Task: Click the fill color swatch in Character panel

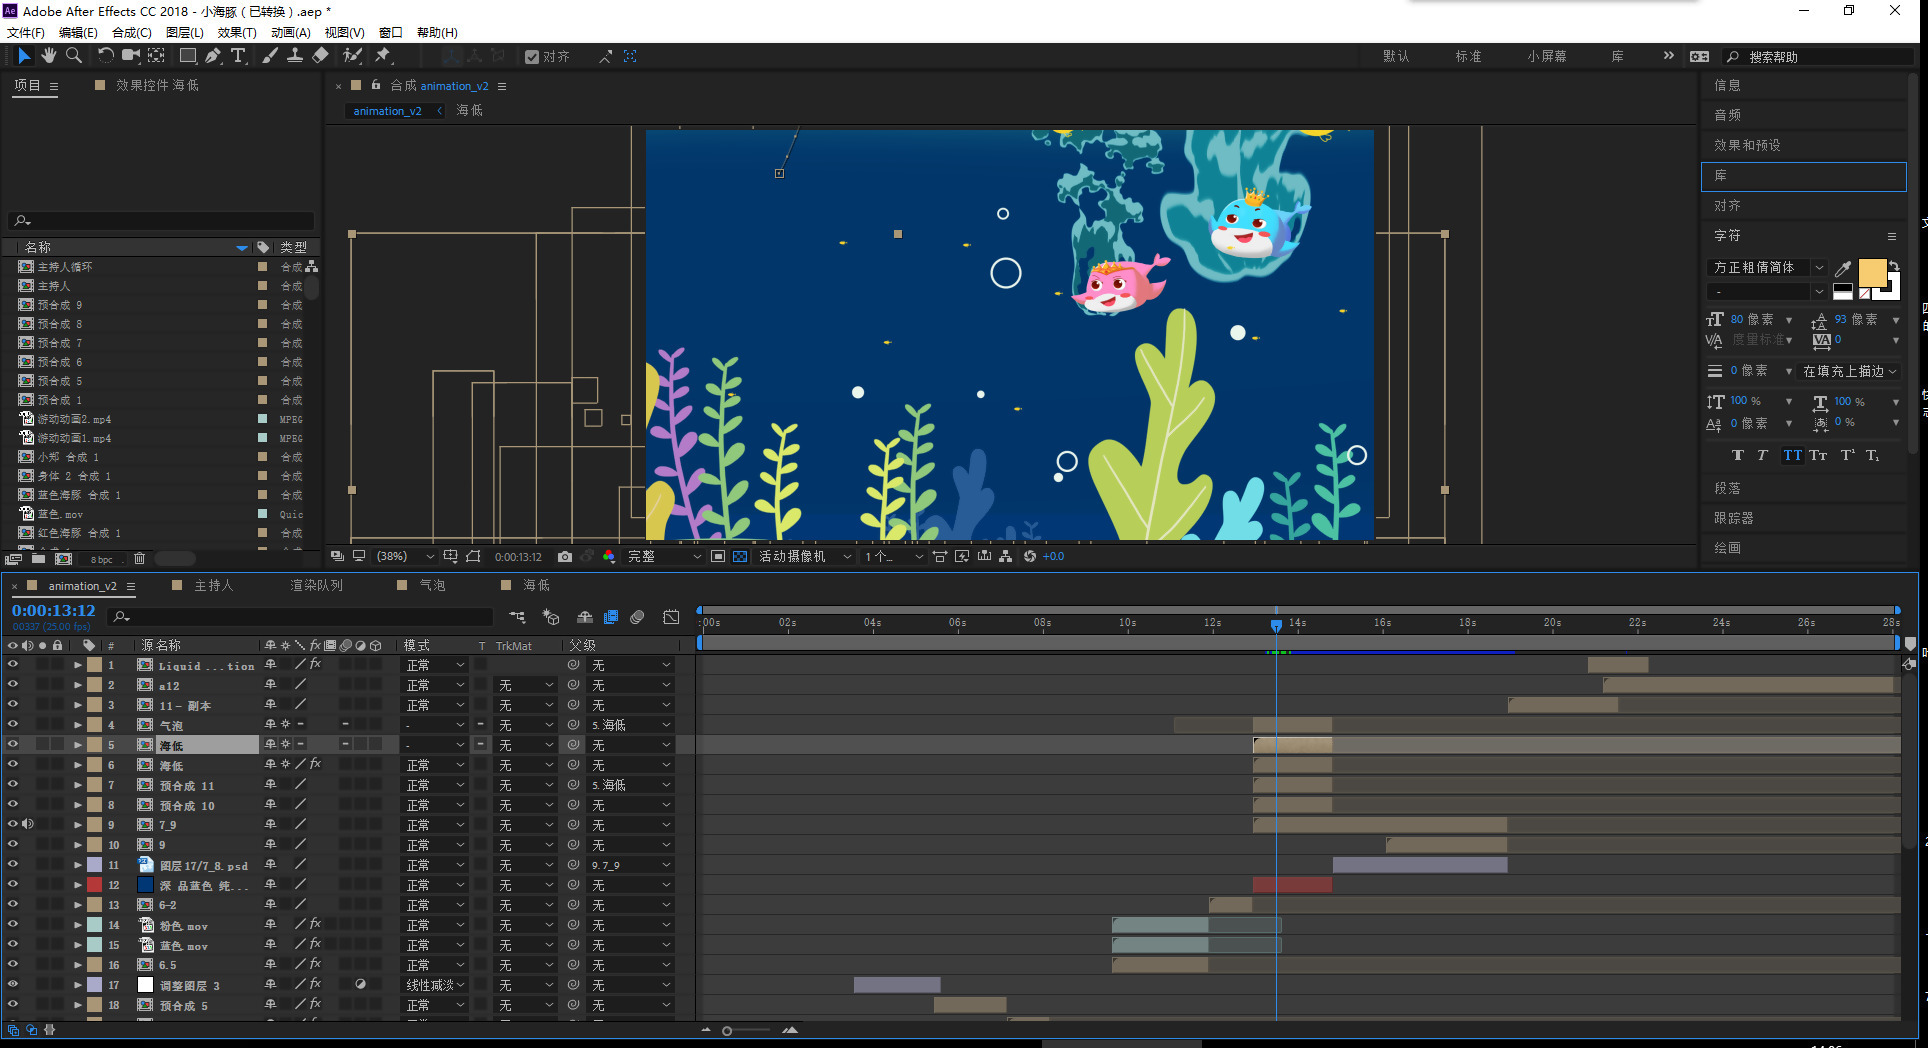Action: coord(1872,272)
